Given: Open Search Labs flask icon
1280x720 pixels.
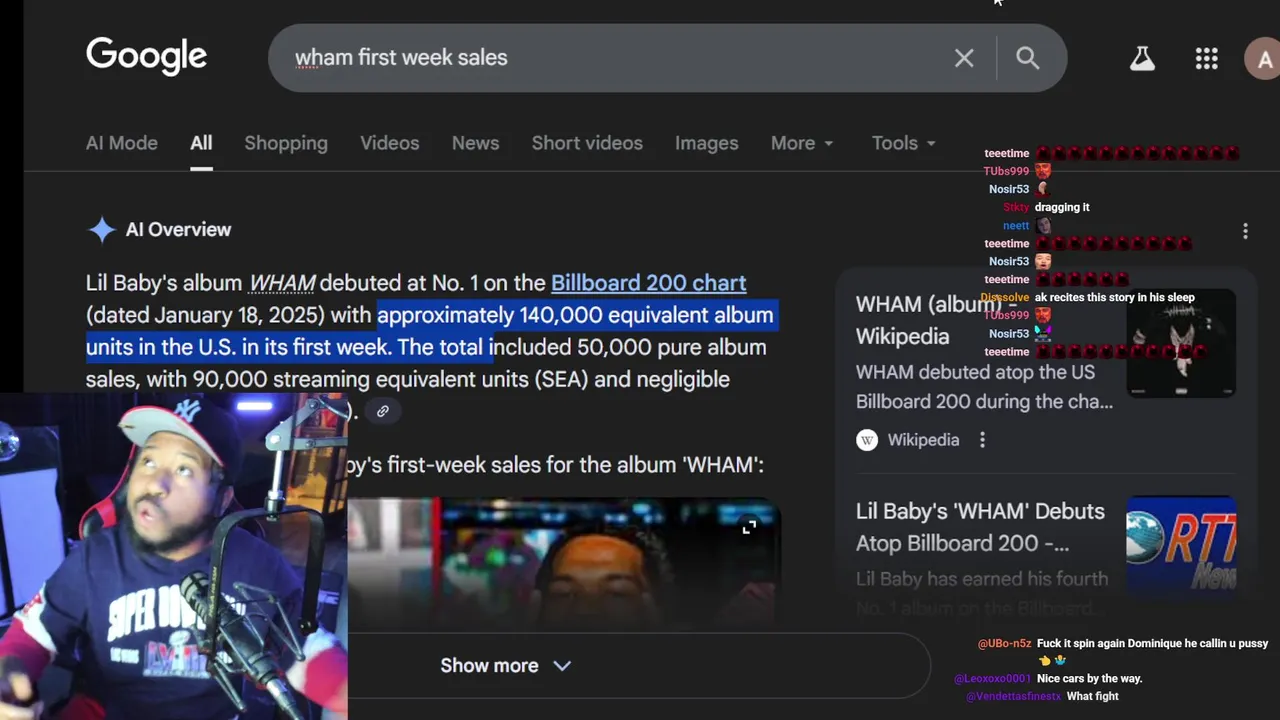Looking at the screenshot, I should [x=1142, y=58].
